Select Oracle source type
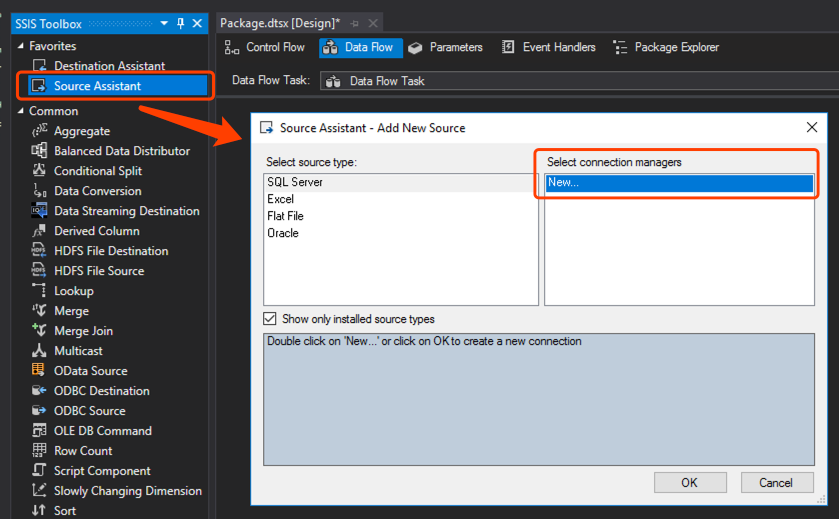 click(x=401, y=233)
